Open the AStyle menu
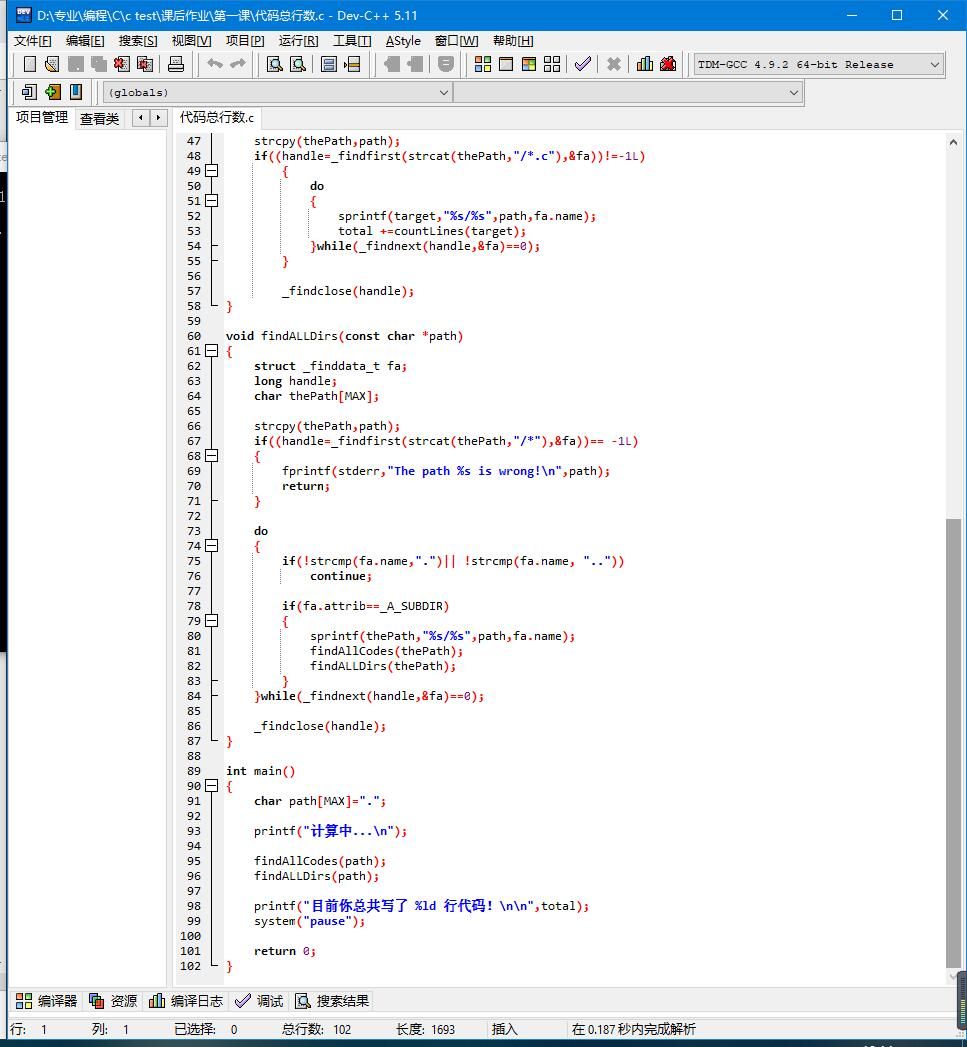 coord(403,41)
